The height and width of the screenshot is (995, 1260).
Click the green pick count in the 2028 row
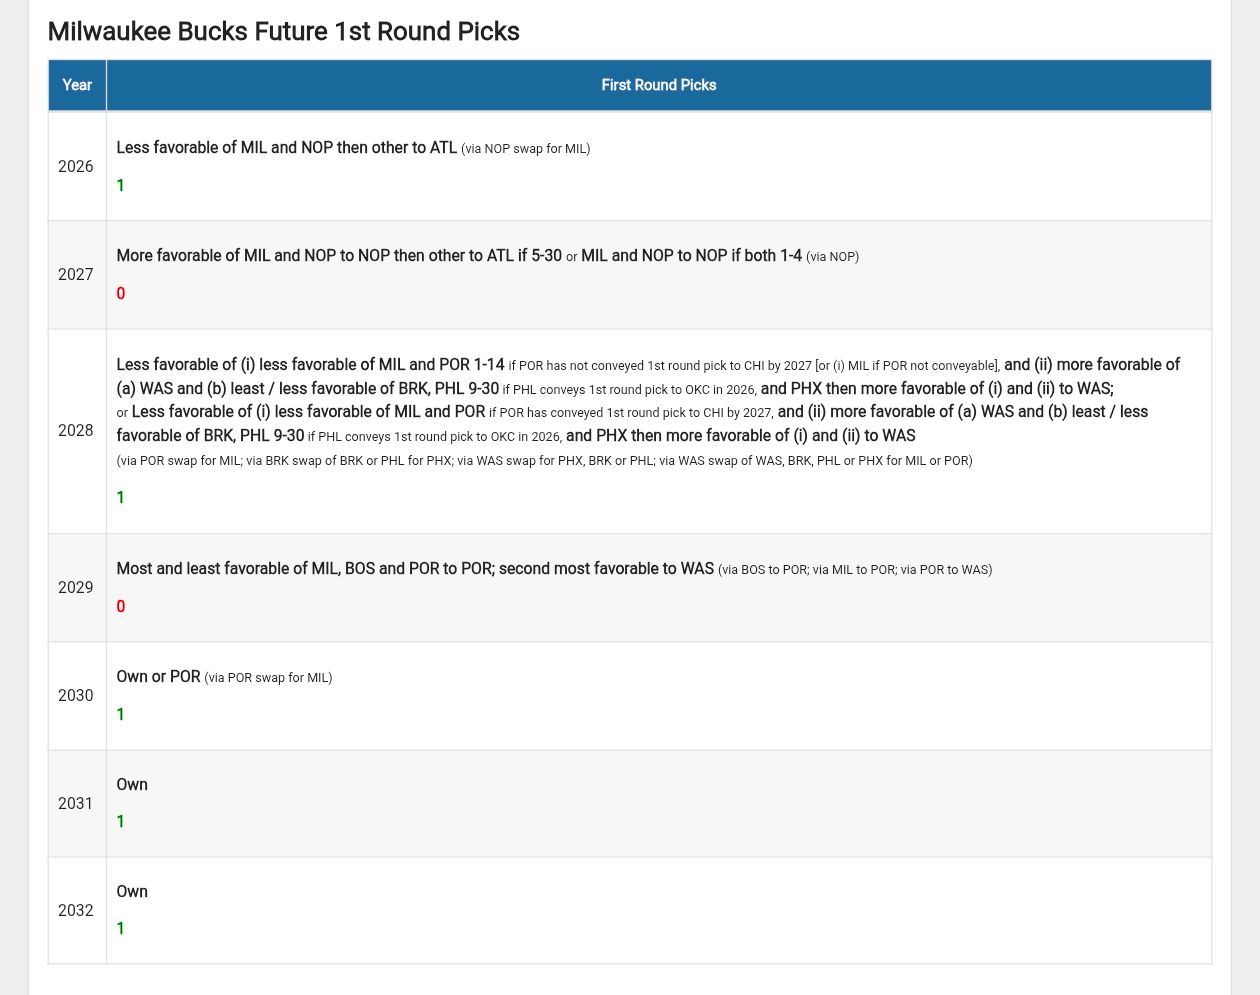pos(121,498)
